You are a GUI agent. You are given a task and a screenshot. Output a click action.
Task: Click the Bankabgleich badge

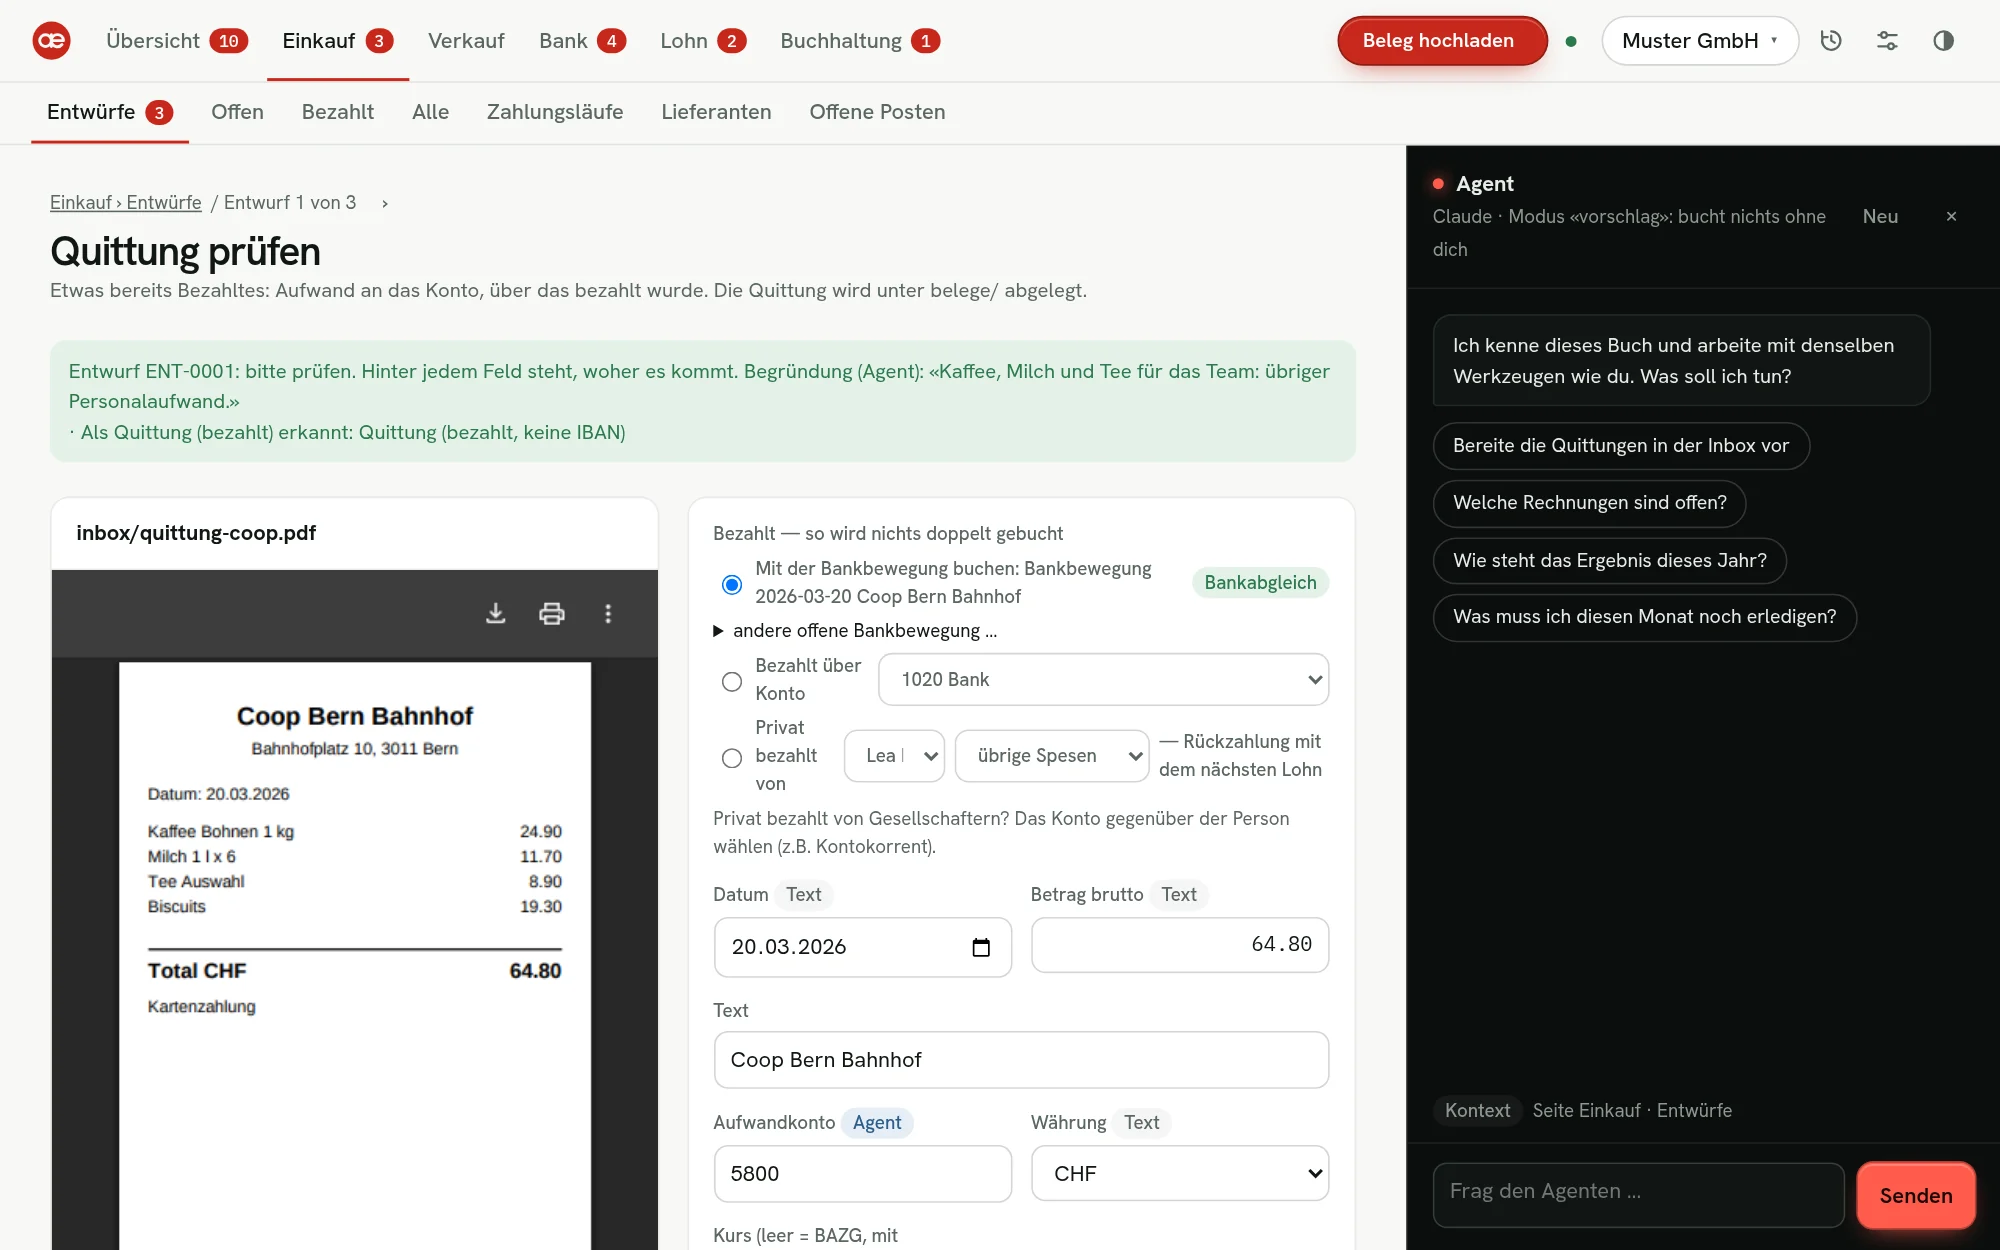[1260, 583]
